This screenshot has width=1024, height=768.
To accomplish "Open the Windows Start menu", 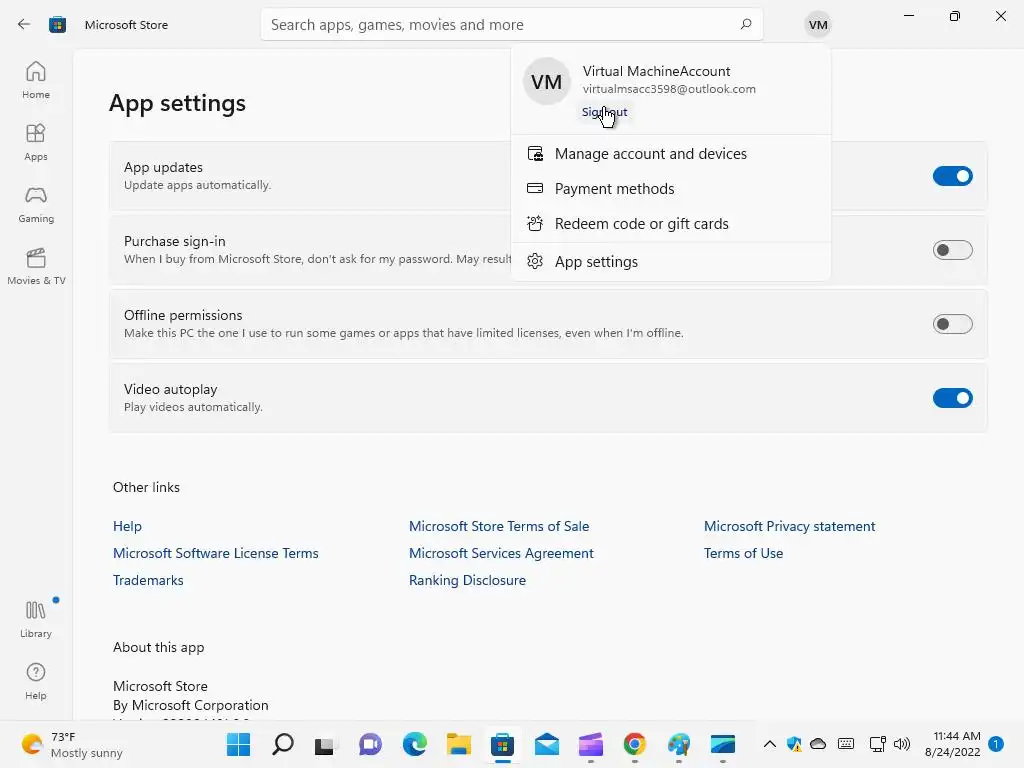I will pos(238,744).
